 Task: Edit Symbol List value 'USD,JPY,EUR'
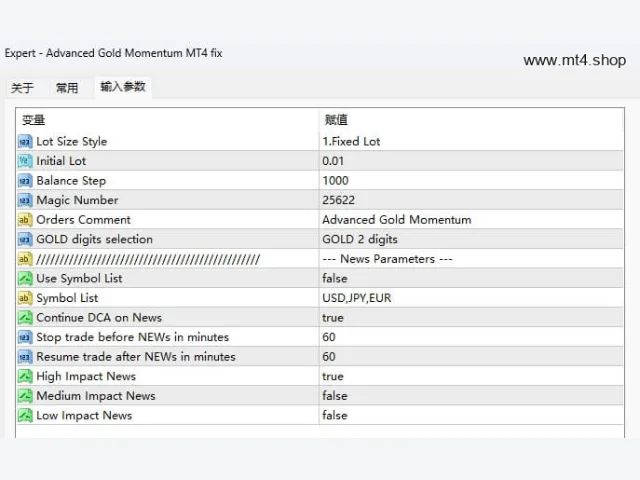click(x=471, y=298)
